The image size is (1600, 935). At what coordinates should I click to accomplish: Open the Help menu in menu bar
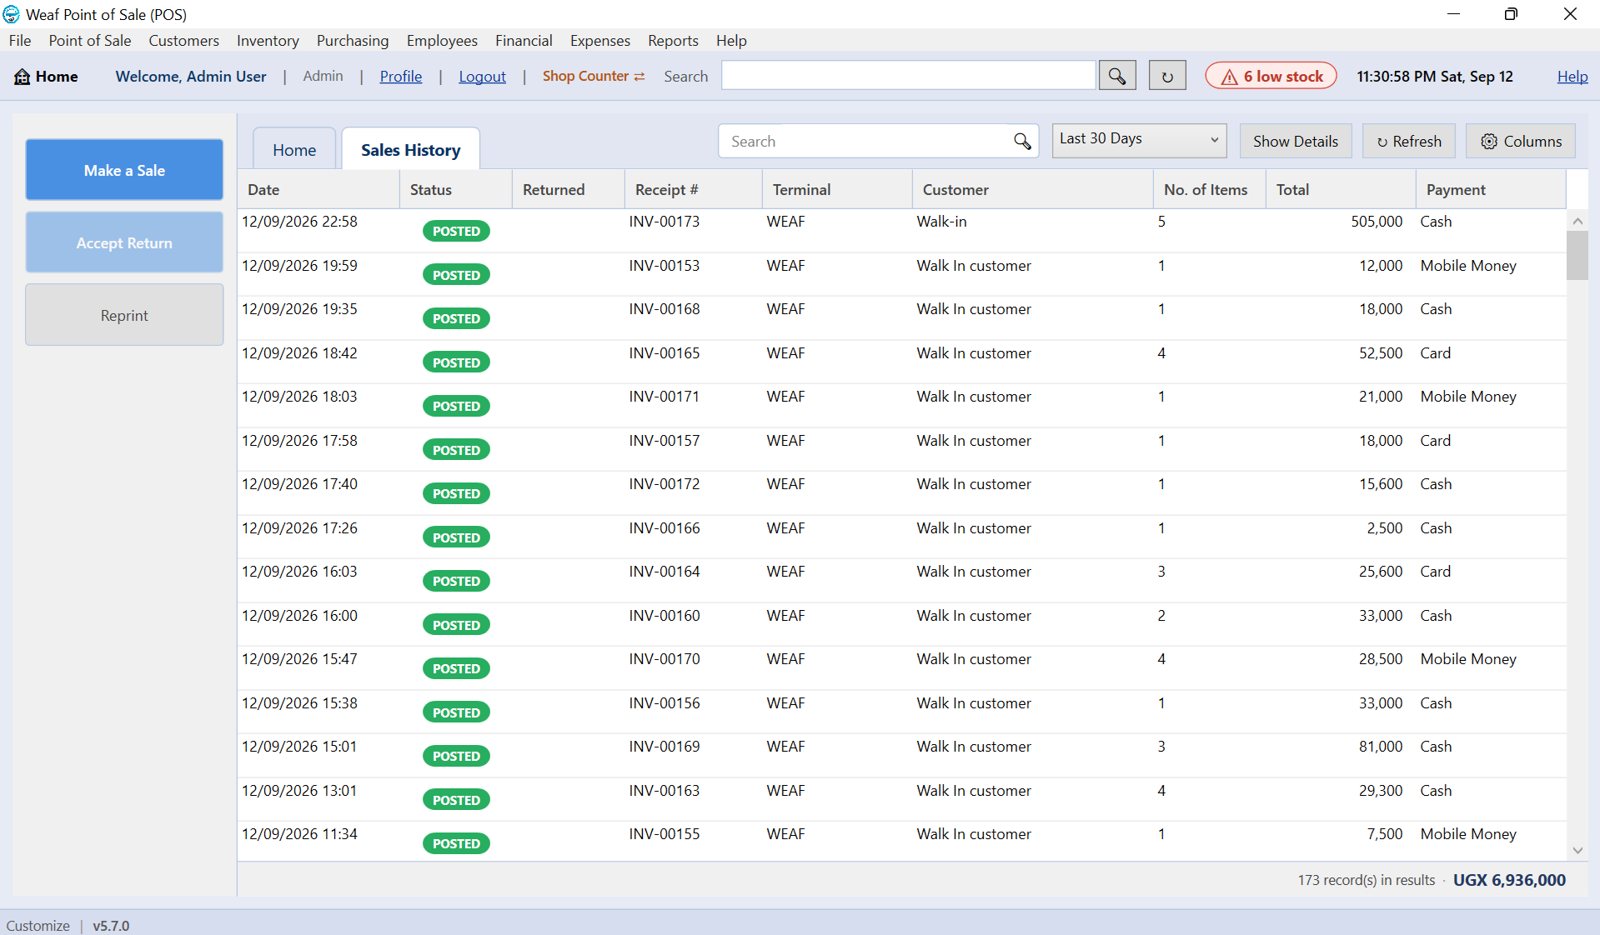(x=731, y=40)
